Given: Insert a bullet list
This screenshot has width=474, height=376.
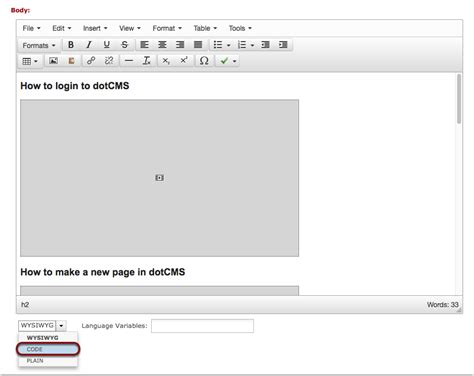Looking at the screenshot, I should [218, 45].
